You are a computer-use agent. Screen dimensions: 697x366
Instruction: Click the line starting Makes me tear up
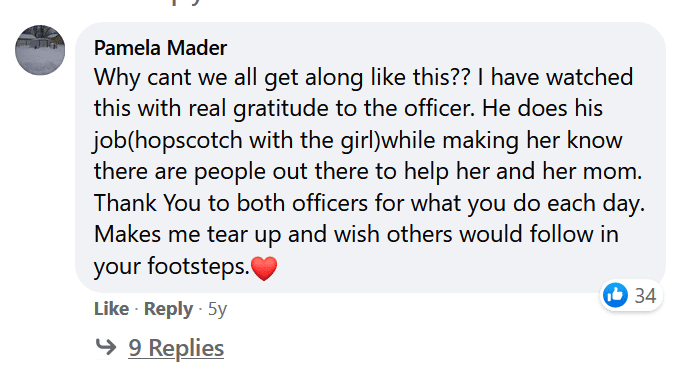pos(356,234)
